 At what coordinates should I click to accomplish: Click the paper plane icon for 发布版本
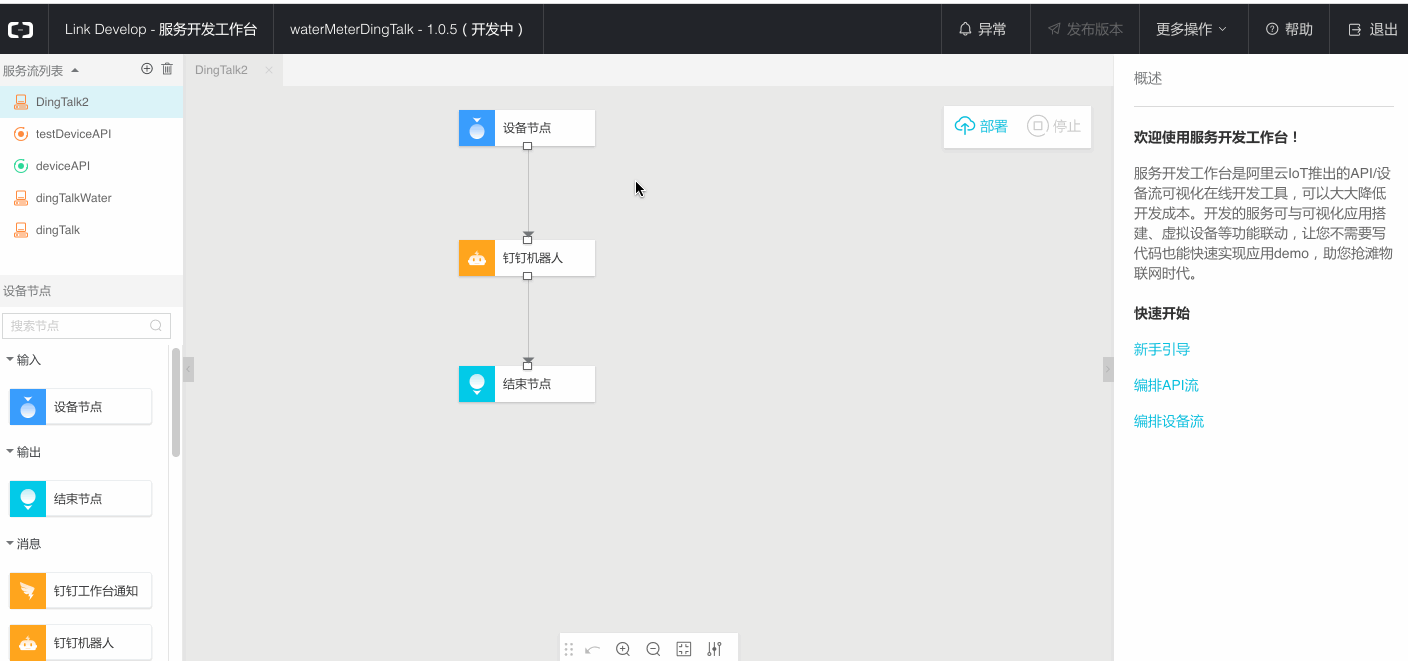[1054, 30]
